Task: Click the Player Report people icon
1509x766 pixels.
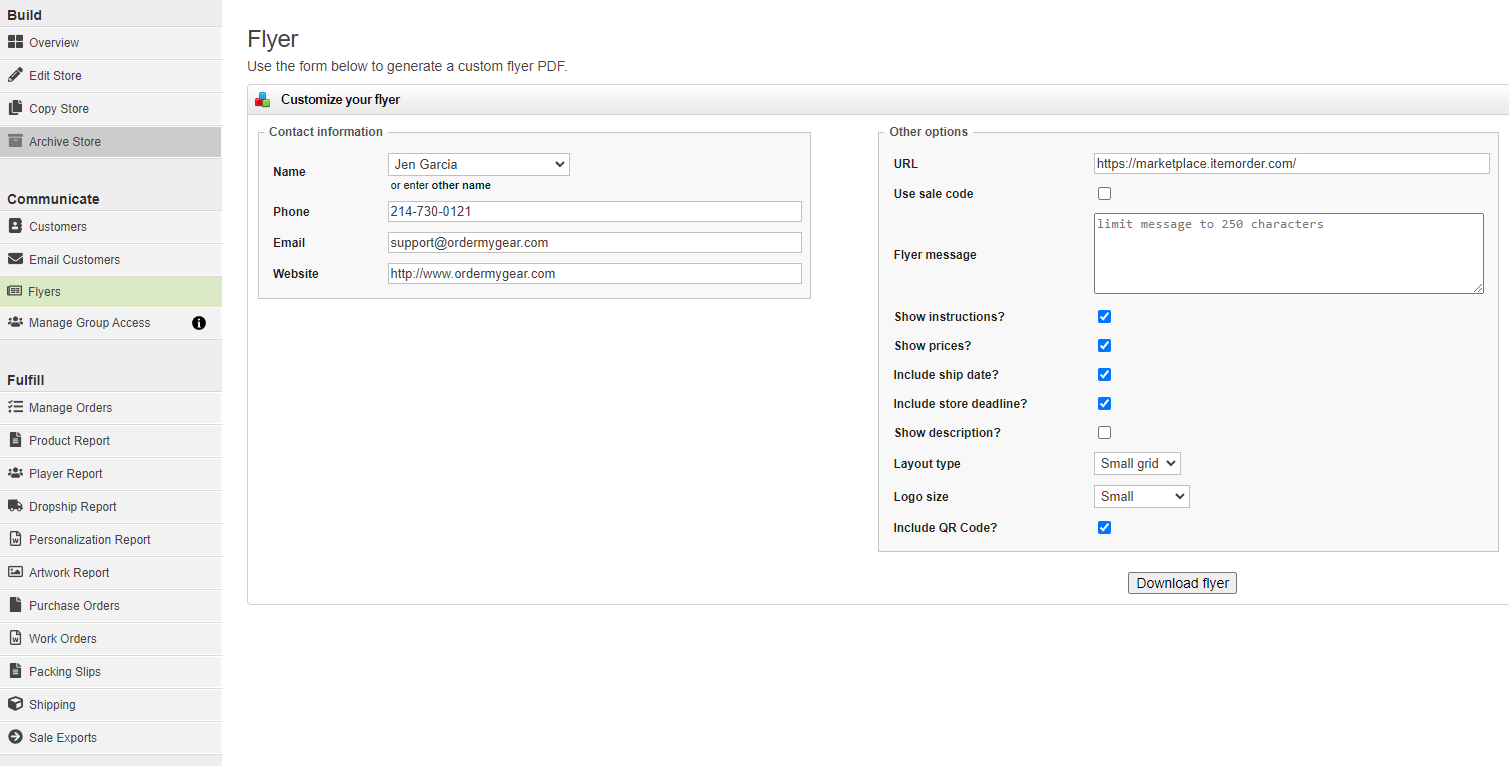Action: coord(15,473)
